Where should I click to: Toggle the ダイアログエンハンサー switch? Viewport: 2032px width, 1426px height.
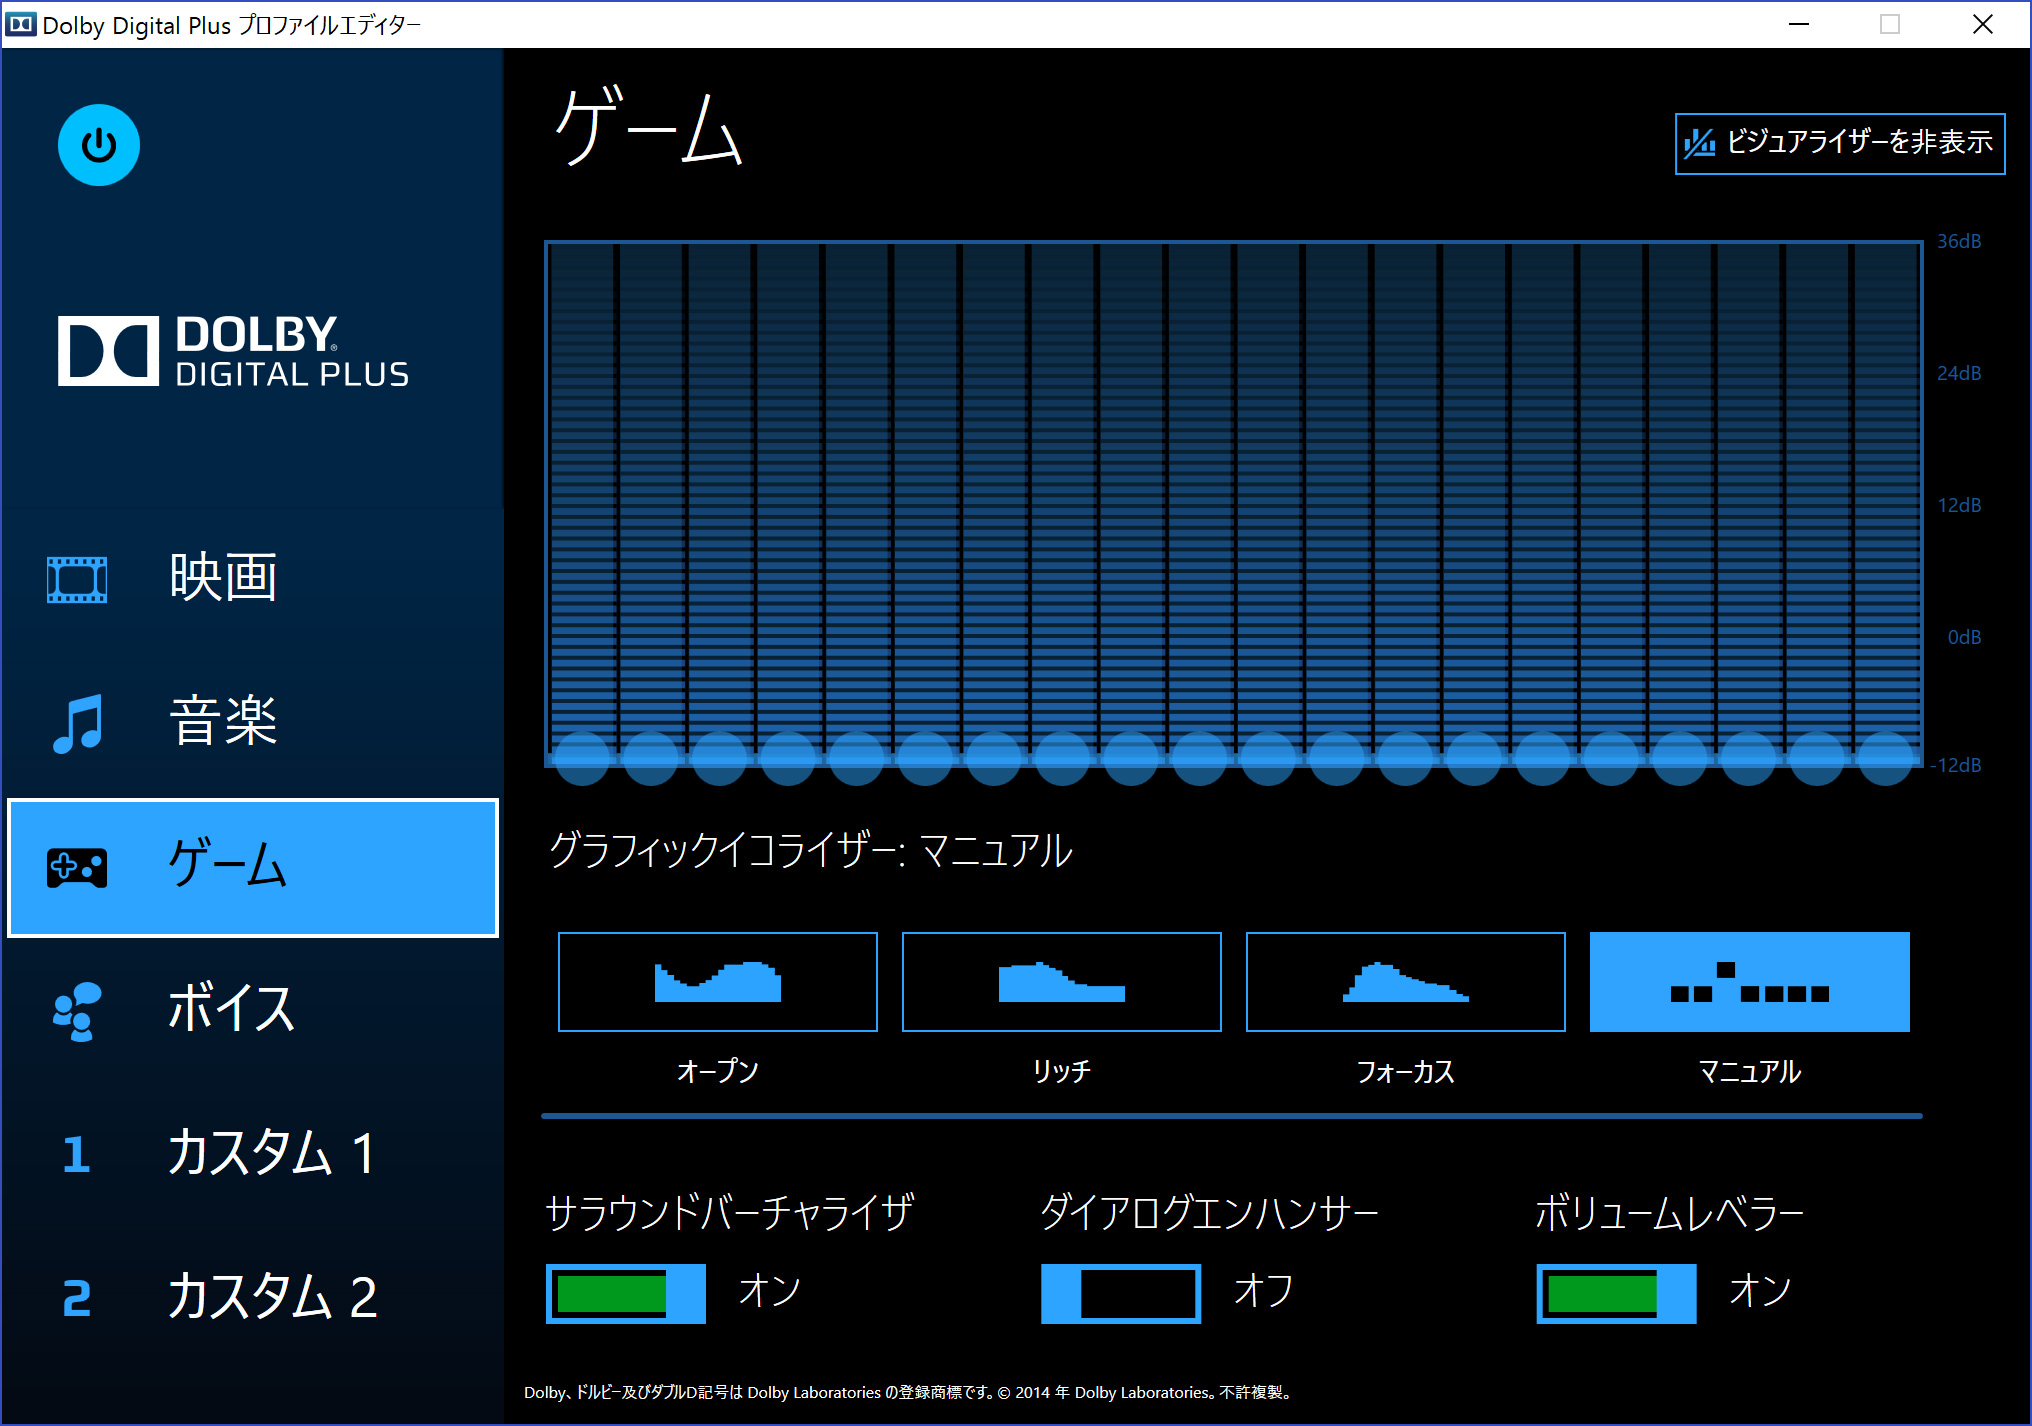pyautogui.click(x=1121, y=1294)
